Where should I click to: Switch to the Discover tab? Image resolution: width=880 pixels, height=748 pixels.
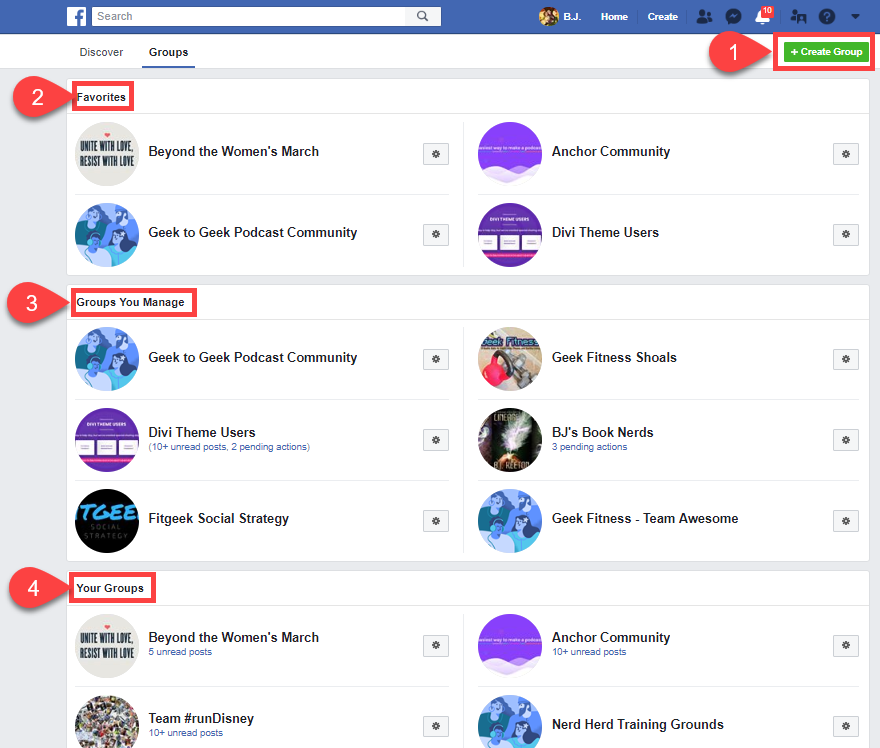101,51
